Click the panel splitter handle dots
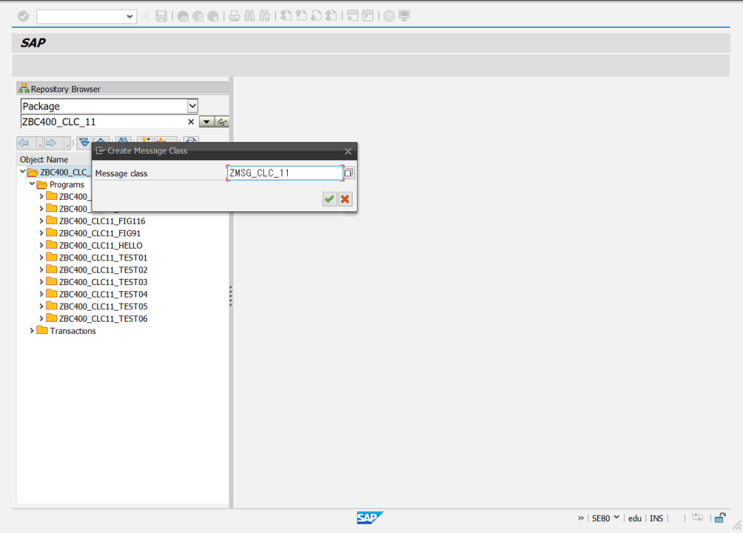743x533 pixels. [231, 296]
